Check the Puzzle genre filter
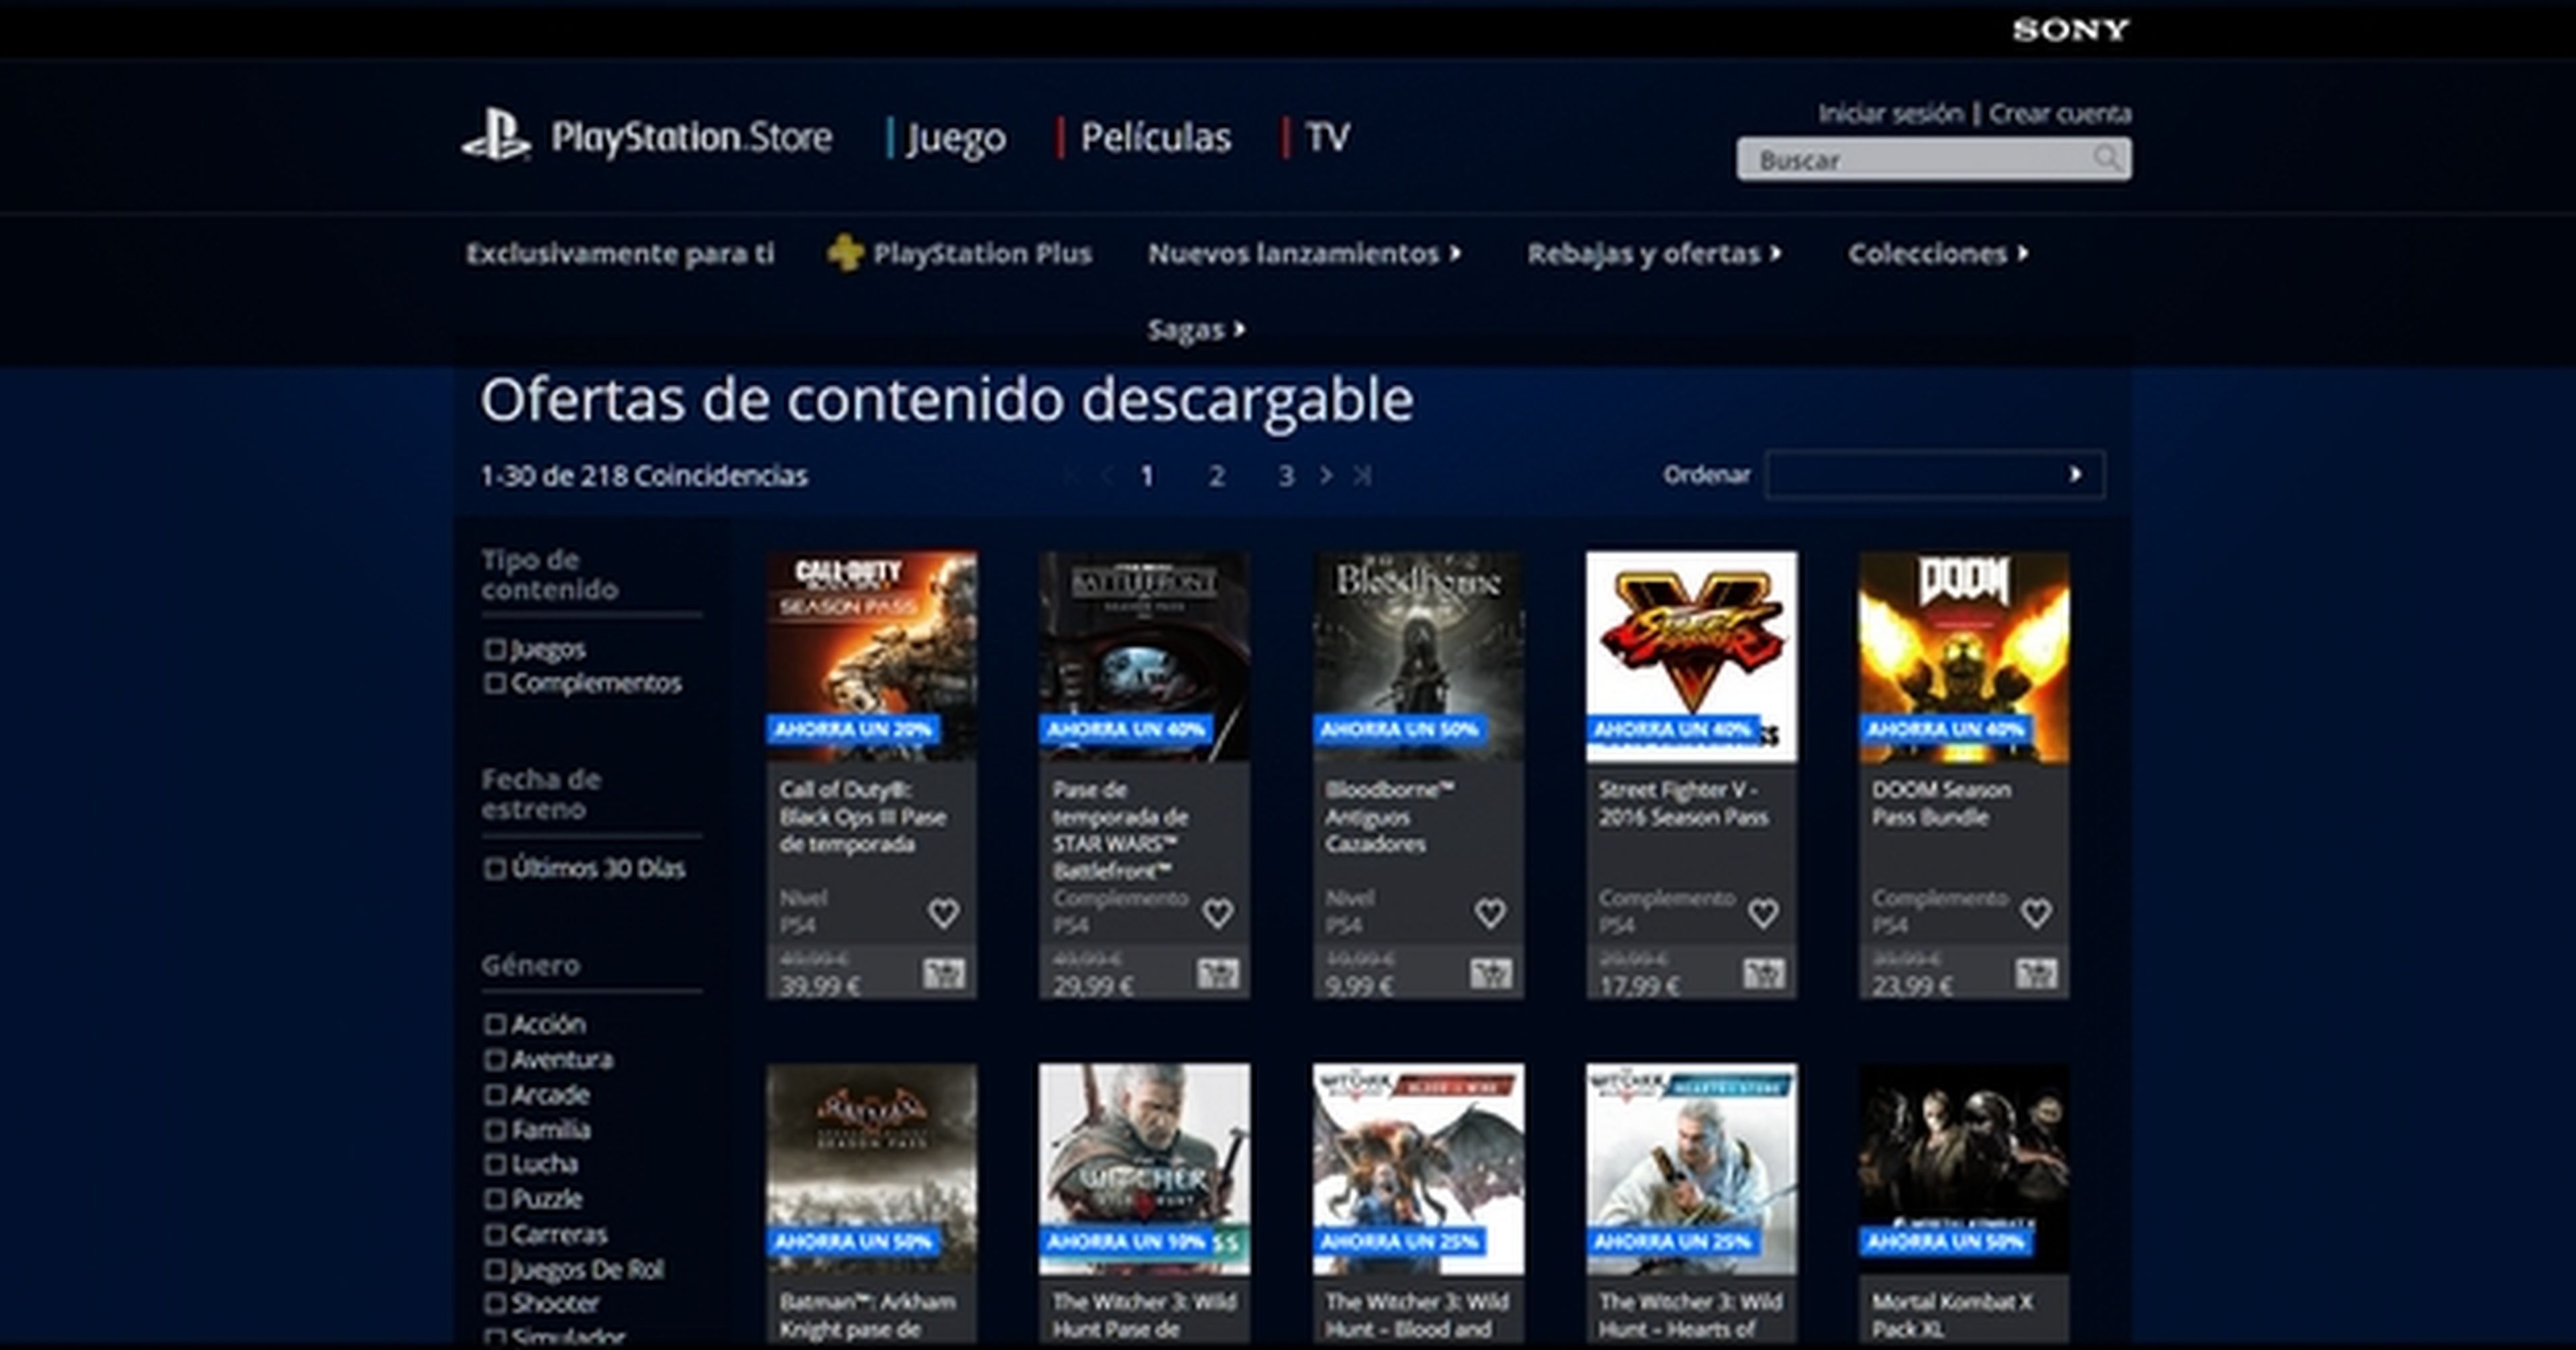This screenshot has height=1350, width=2576. pos(494,1199)
